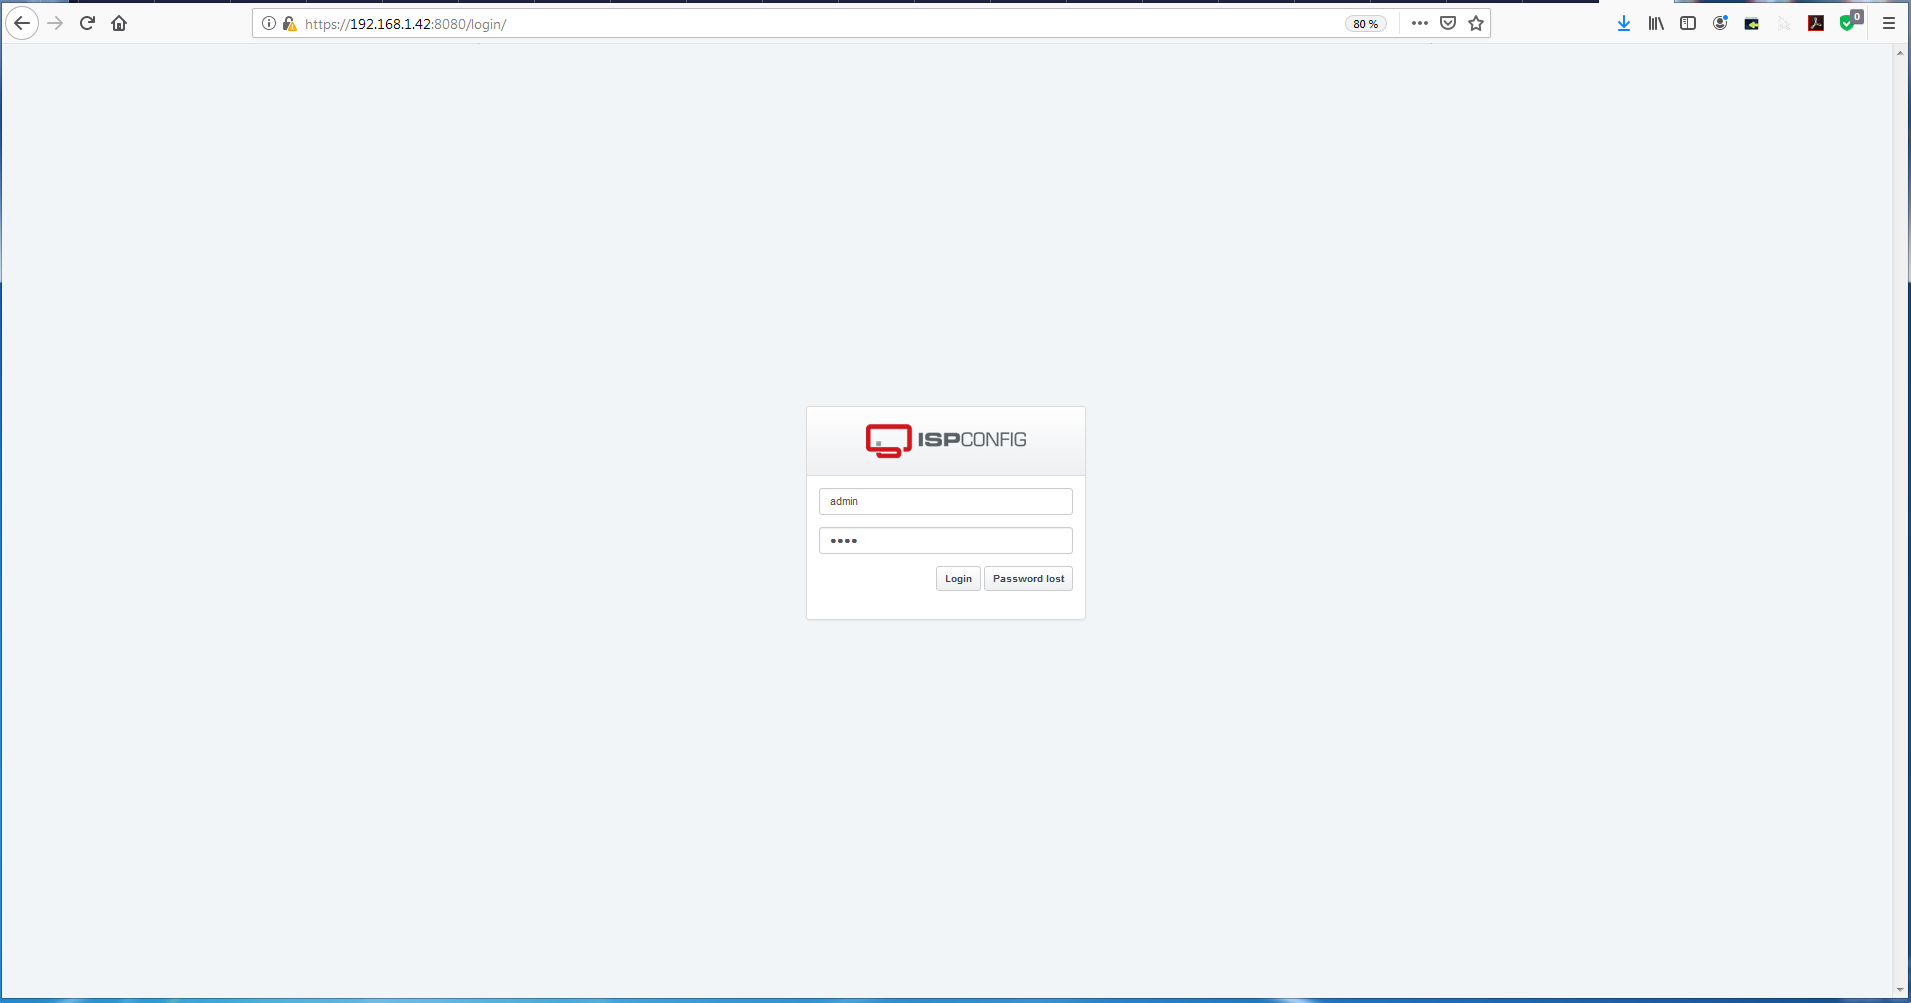
Task: Open the Firefox hamburger menu
Action: pyautogui.click(x=1889, y=23)
